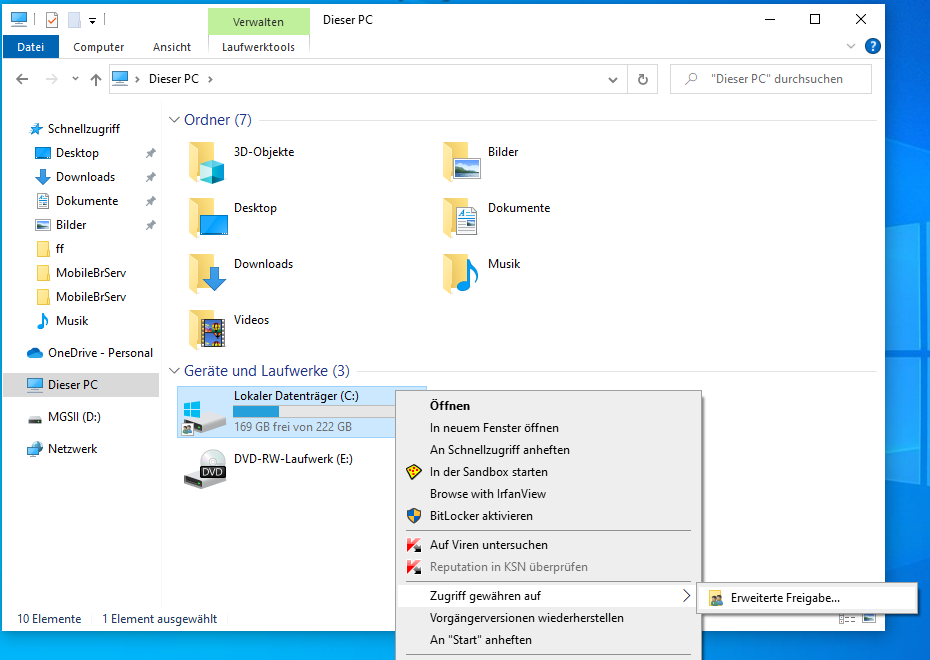Go up one level with up arrow
This screenshot has width=930, height=660.
tap(96, 79)
